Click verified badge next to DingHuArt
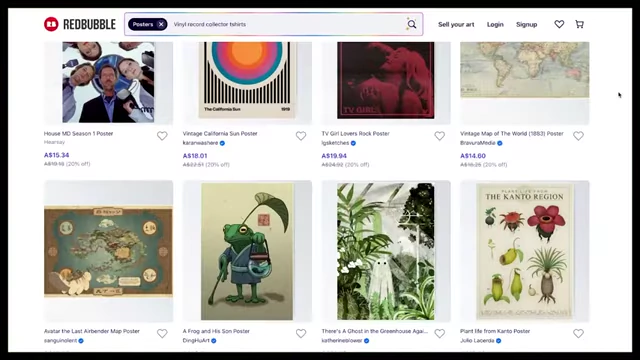Viewport: 640px width, 360px height. [214, 341]
